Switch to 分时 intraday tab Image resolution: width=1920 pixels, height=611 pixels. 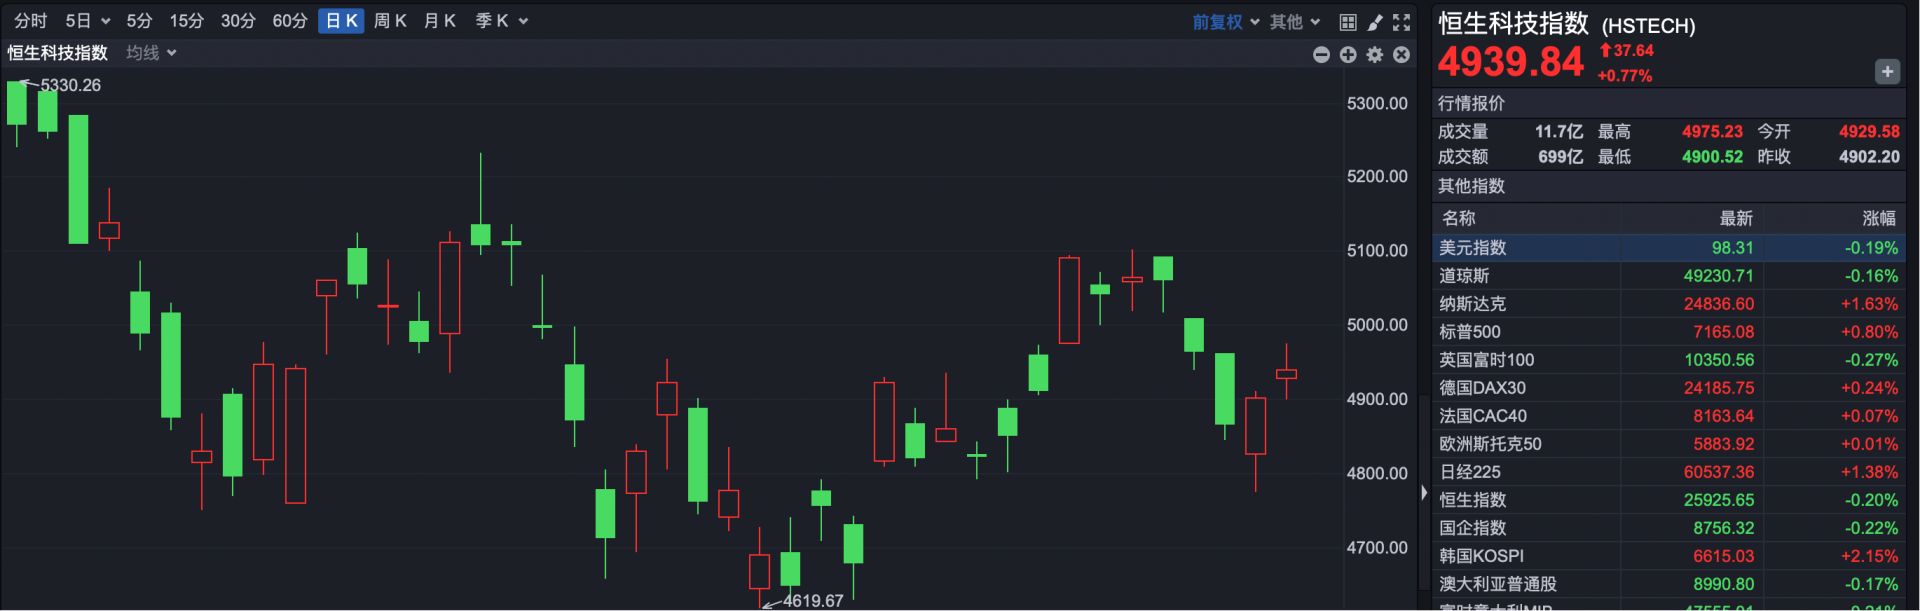pyautogui.click(x=31, y=21)
